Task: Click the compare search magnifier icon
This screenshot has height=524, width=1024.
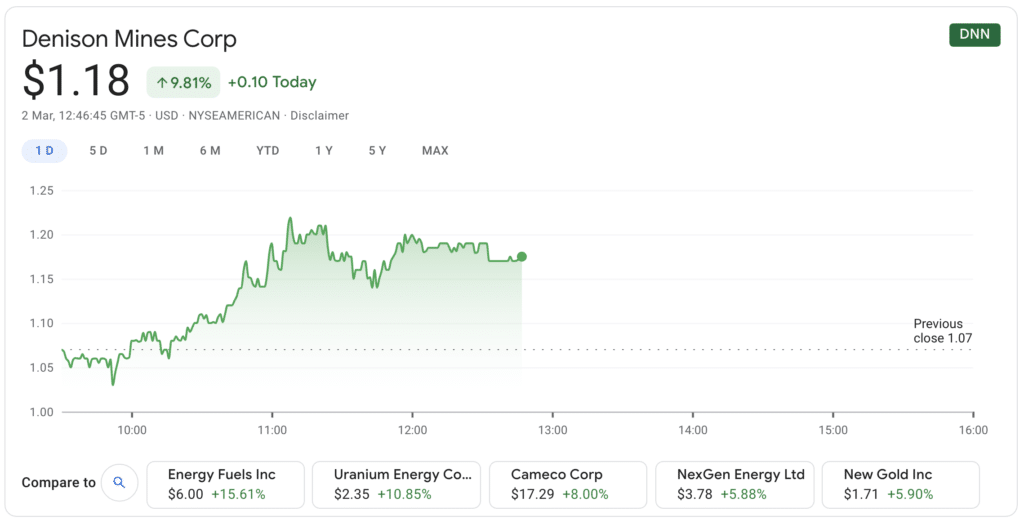Action: click(119, 483)
